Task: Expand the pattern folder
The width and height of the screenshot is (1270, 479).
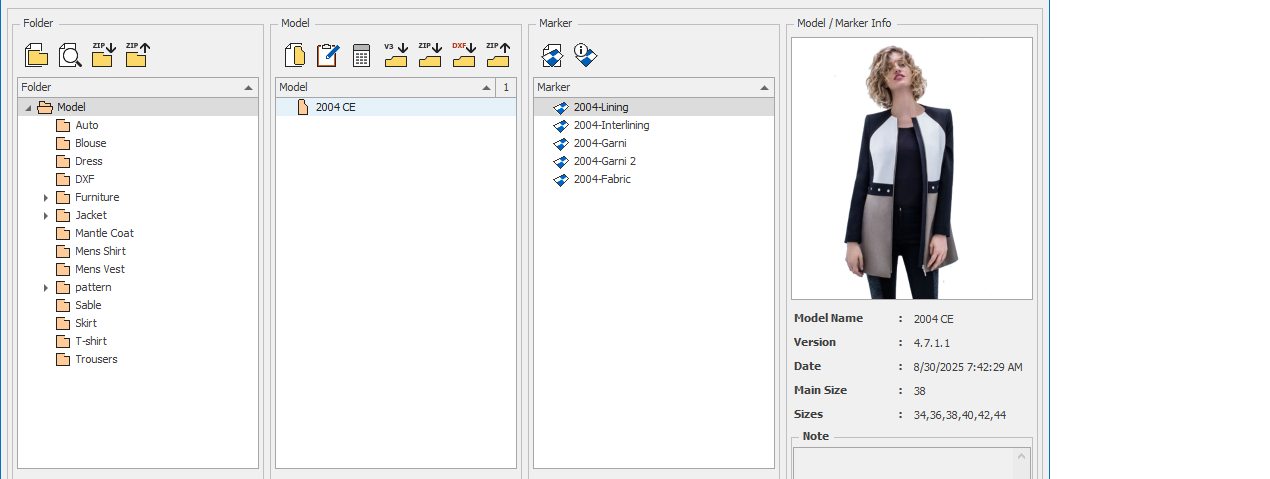Action: [x=46, y=288]
